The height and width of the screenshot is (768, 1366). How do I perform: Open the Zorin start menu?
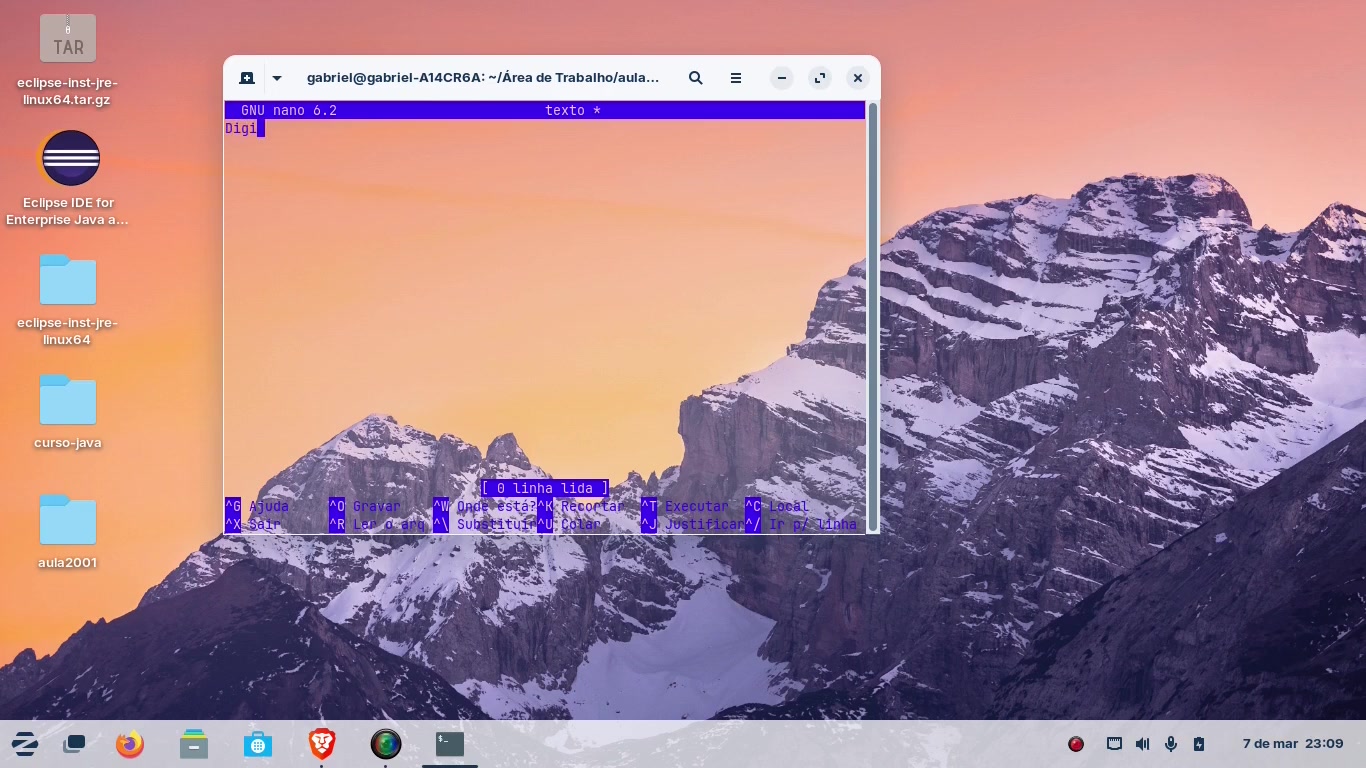click(24, 744)
